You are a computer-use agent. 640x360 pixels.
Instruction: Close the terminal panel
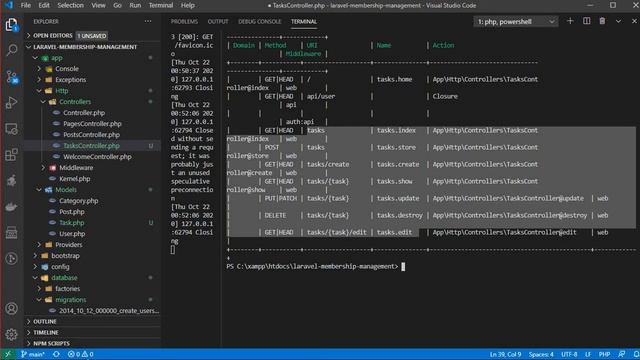[634, 21]
